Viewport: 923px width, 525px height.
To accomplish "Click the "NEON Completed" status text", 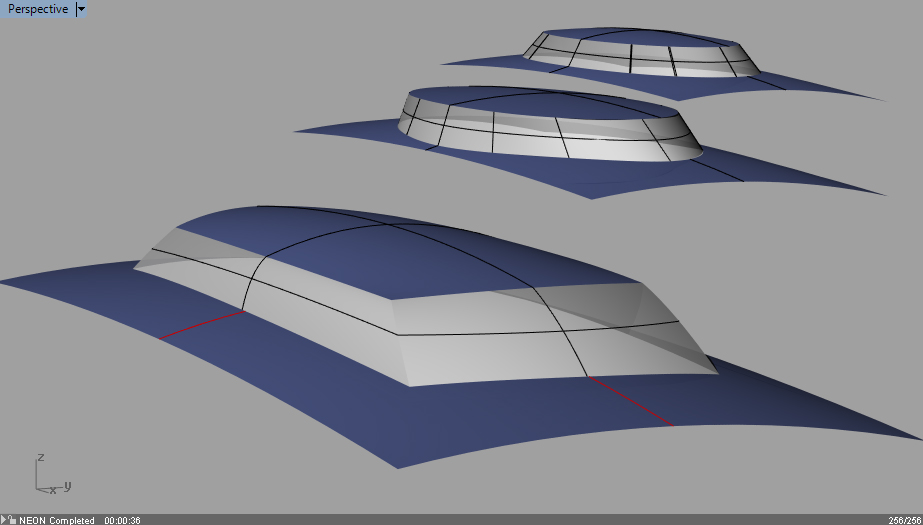I will pos(57,520).
